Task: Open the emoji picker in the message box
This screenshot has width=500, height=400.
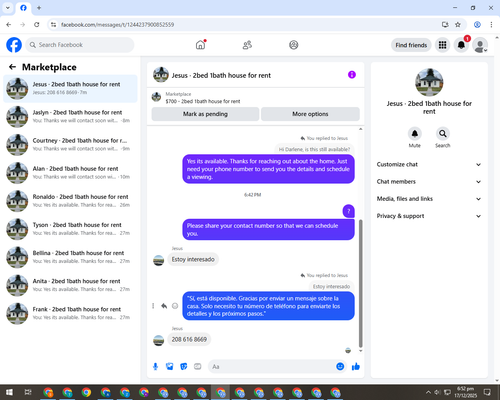Action: click(x=340, y=366)
